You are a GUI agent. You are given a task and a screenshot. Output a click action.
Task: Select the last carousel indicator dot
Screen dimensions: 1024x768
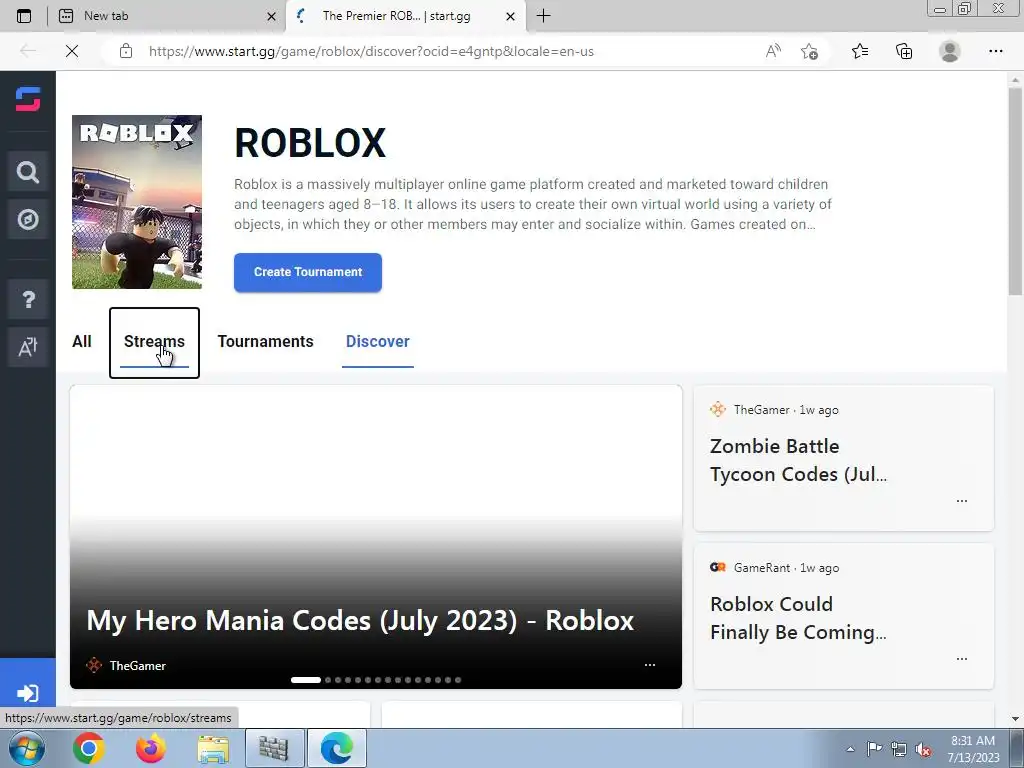click(458, 680)
